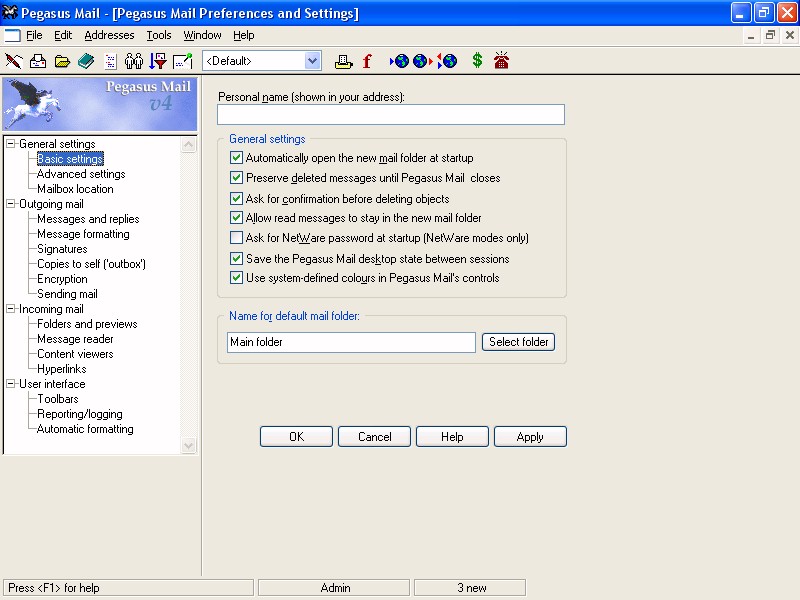
Task: Click the Cancel button
Action: [374, 437]
